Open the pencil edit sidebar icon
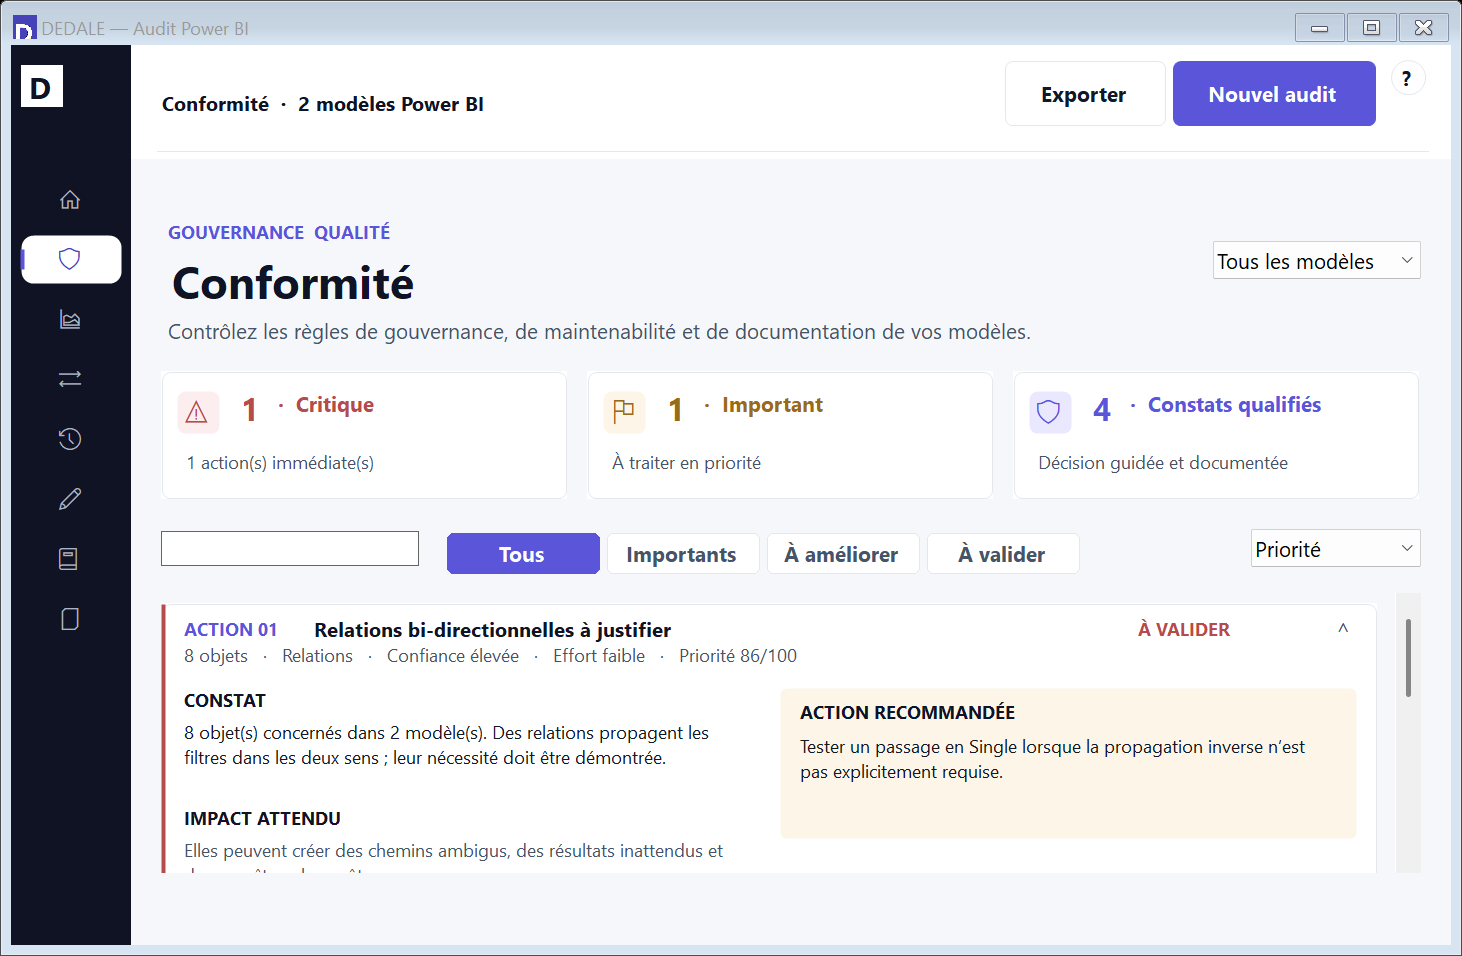The image size is (1462, 956). click(70, 499)
